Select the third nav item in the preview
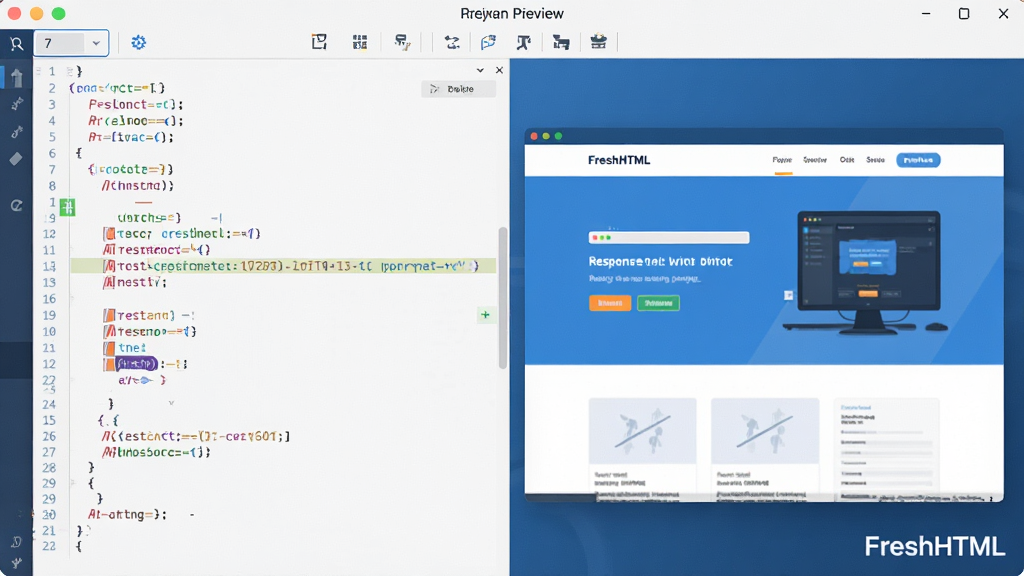This screenshot has width=1024, height=576. [x=847, y=160]
